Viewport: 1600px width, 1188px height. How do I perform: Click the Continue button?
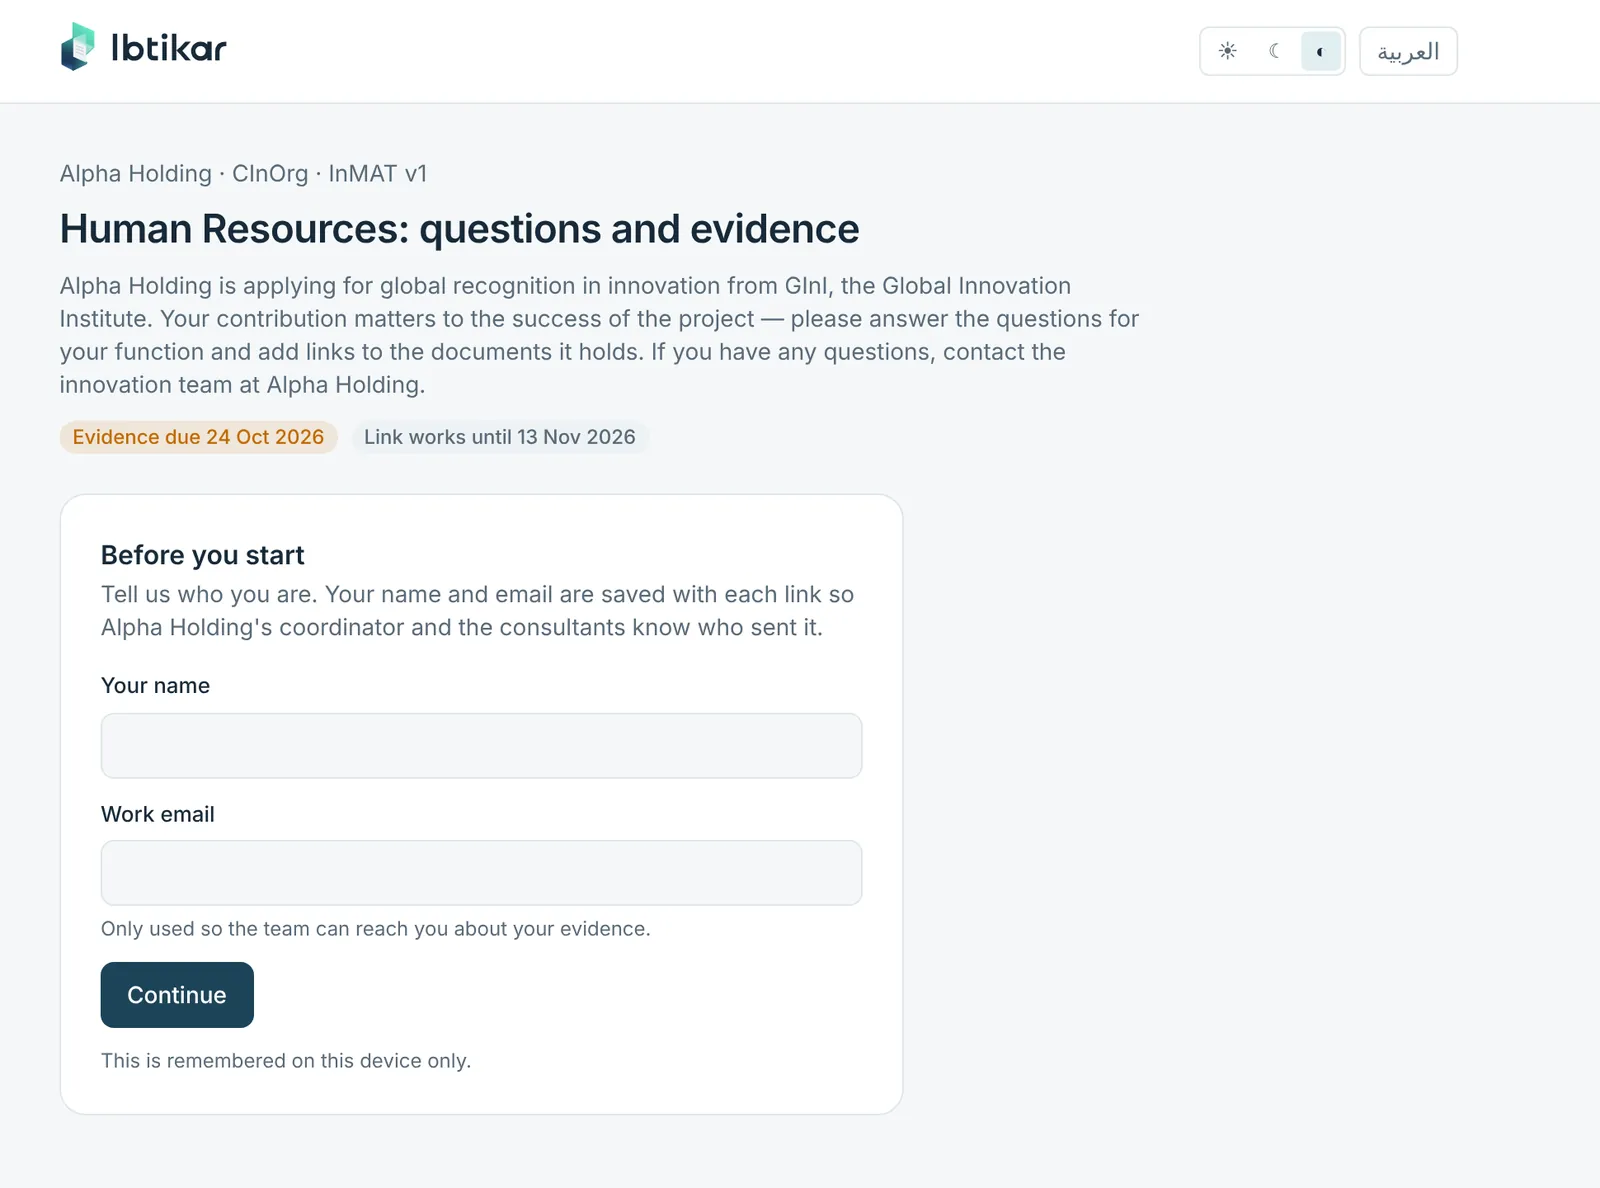(x=177, y=995)
